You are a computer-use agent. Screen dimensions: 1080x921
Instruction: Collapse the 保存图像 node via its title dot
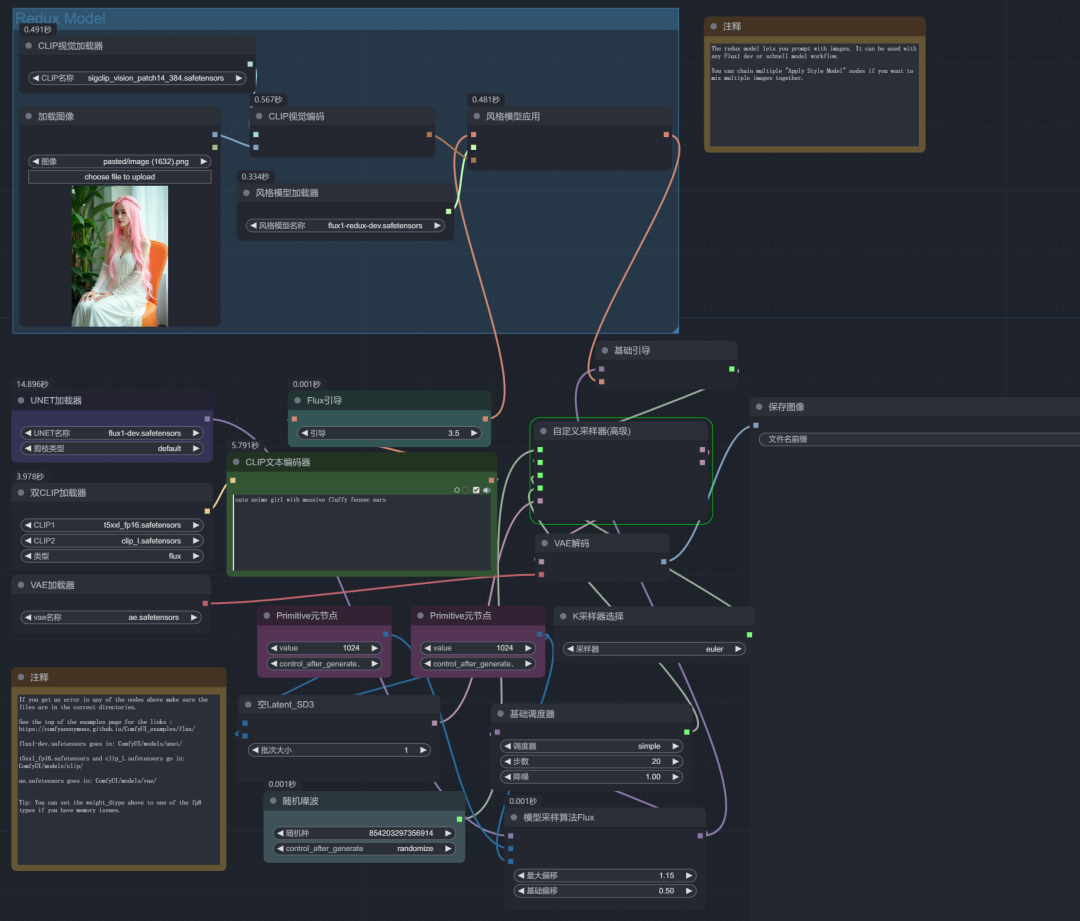[759, 407]
